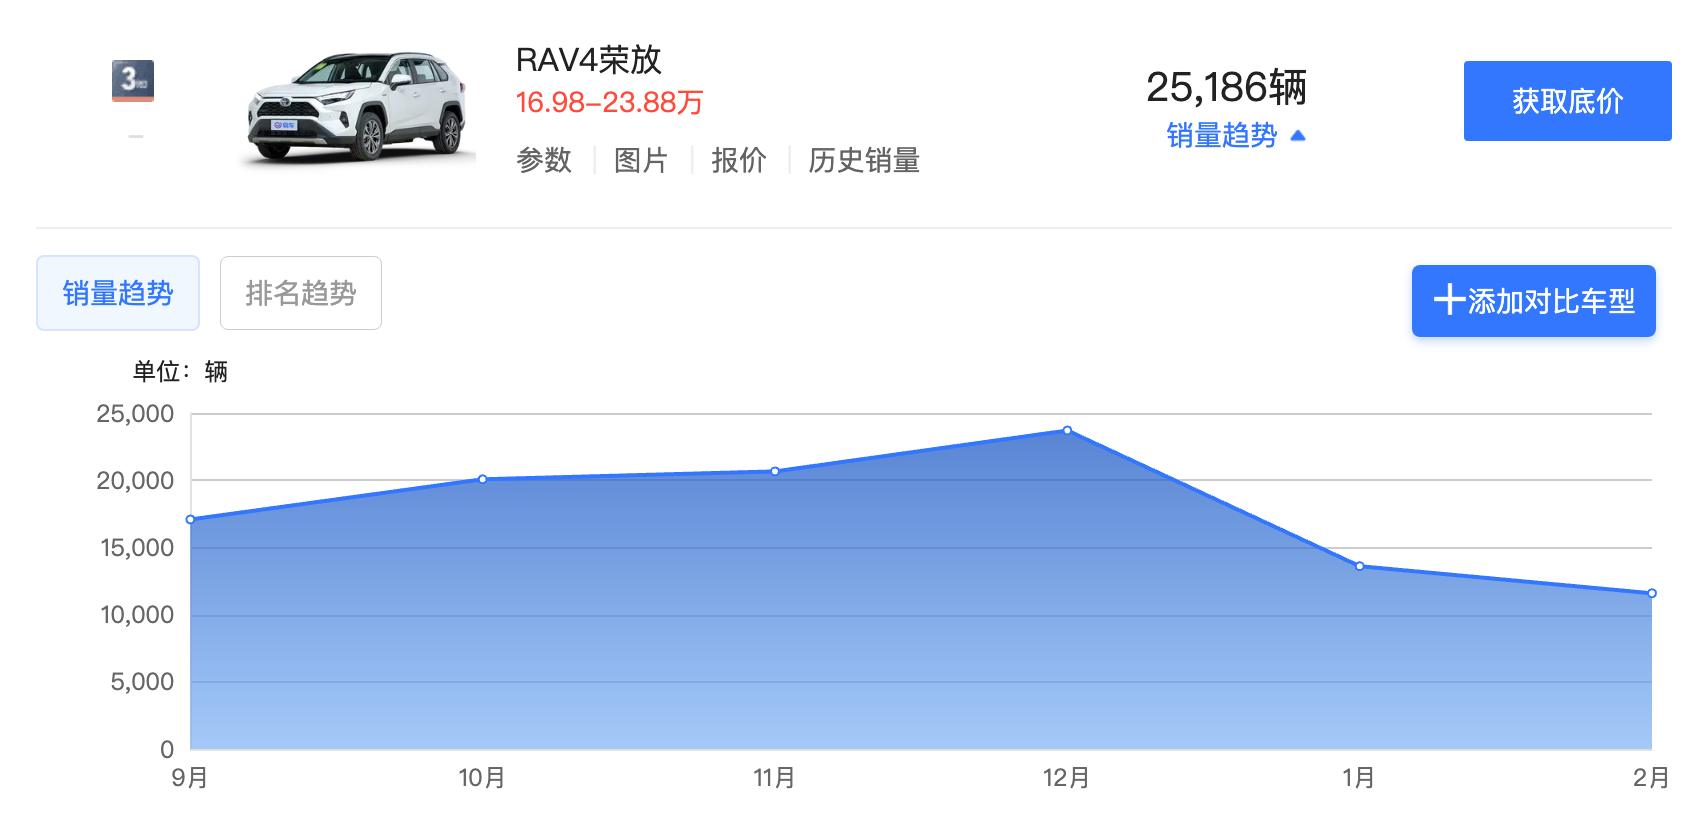Click the 2月 axis label

pos(1652,778)
